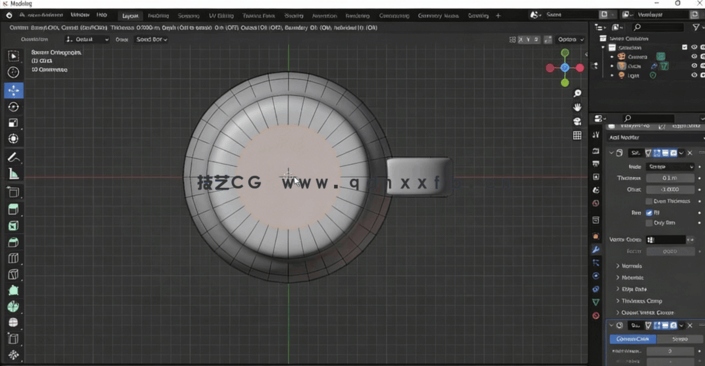The image size is (705, 366).
Task: Toggle the camera view icon
Action: coord(577,121)
